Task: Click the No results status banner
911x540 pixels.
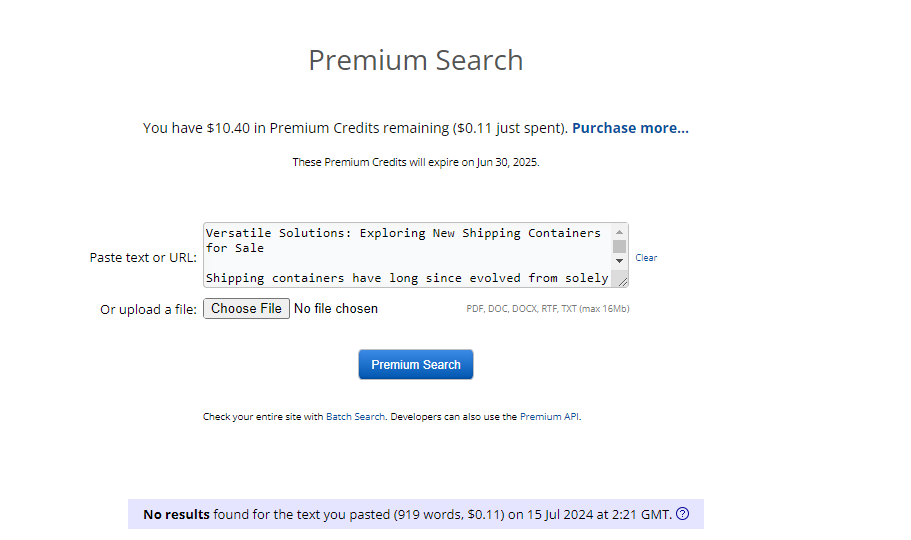Action: [416, 514]
